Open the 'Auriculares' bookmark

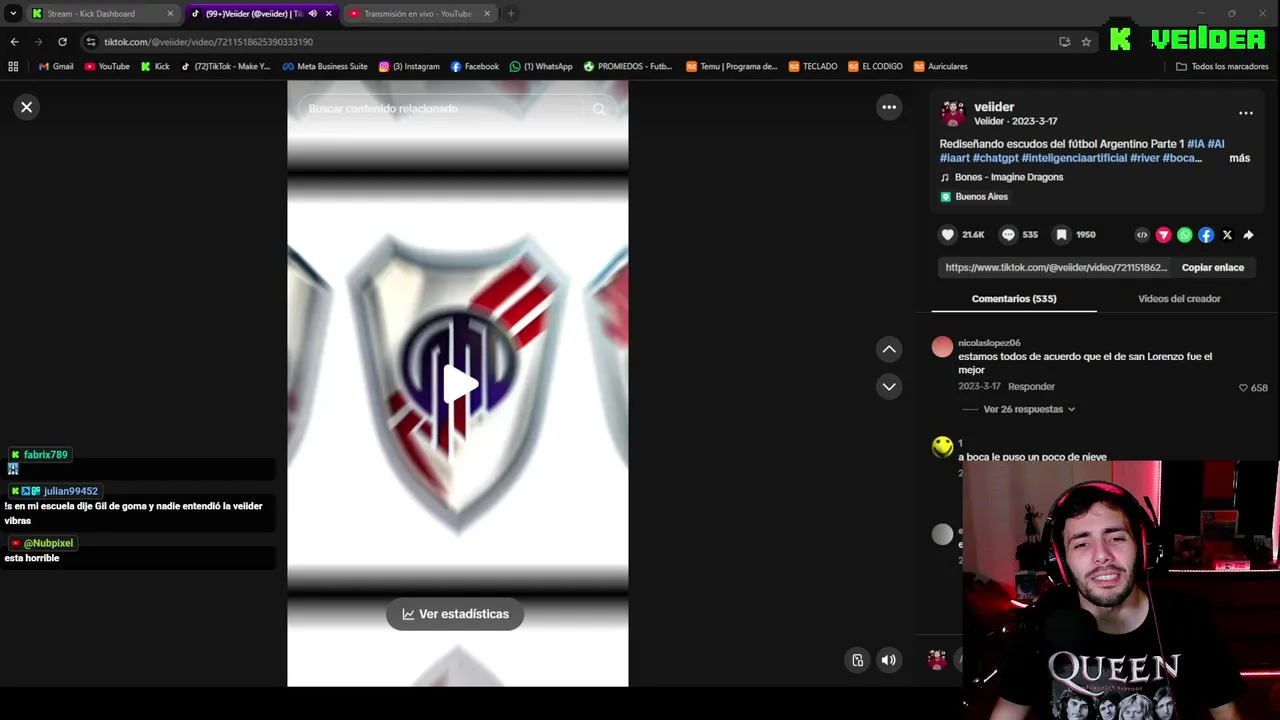[940, 67]
